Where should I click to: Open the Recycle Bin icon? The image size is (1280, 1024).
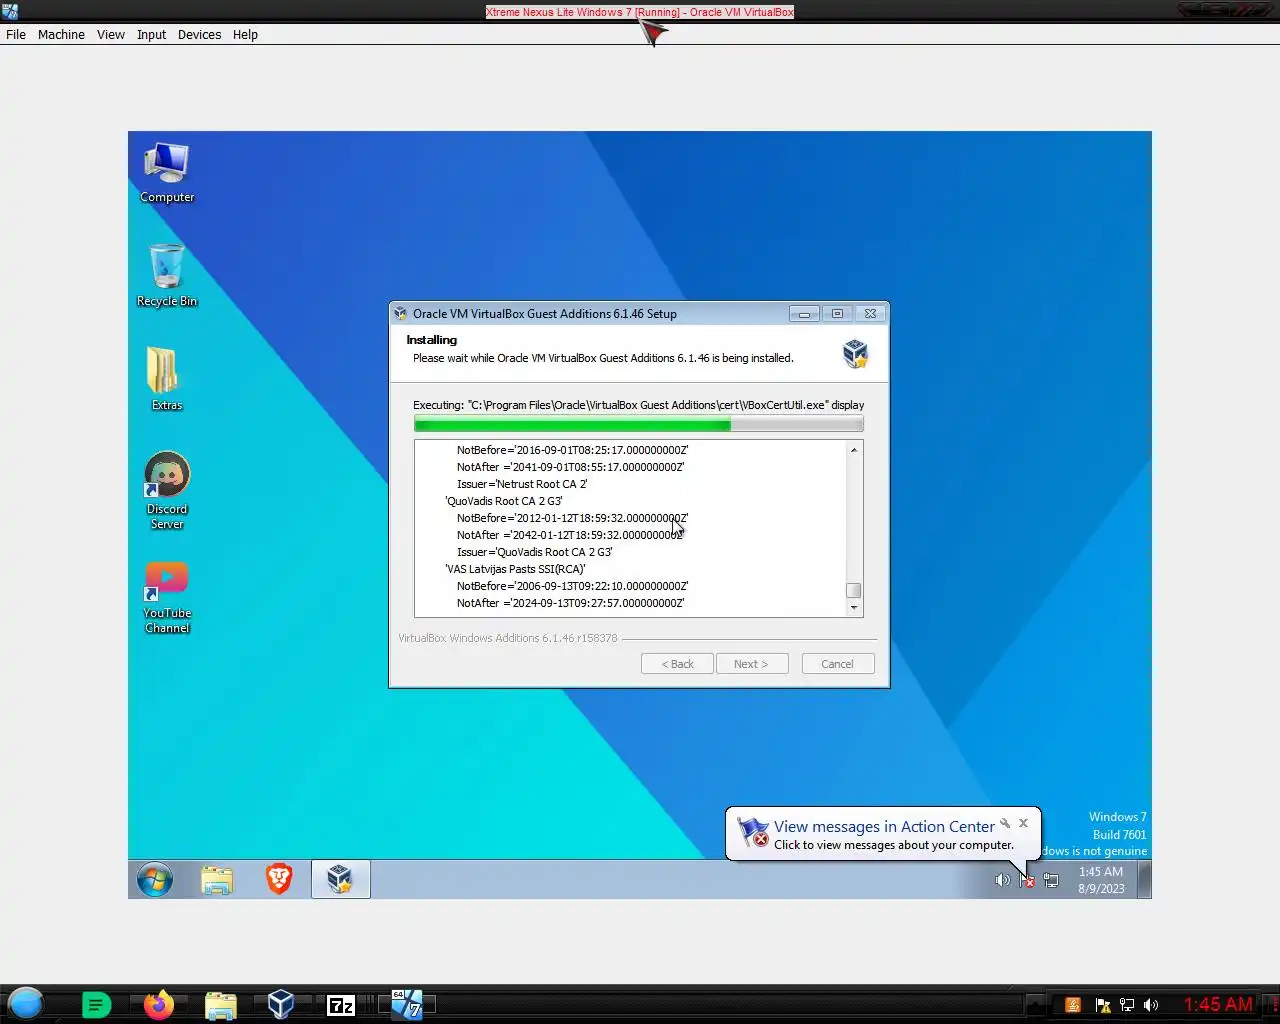point(167,275)
